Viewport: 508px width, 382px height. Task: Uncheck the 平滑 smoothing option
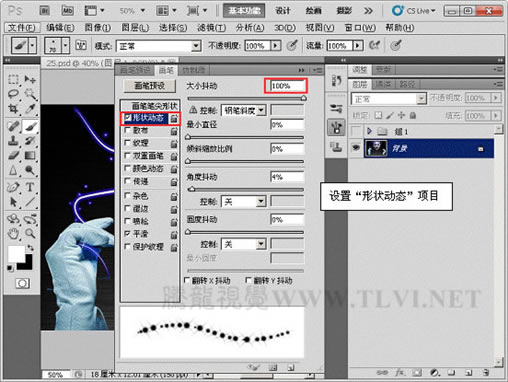point(127,234)
